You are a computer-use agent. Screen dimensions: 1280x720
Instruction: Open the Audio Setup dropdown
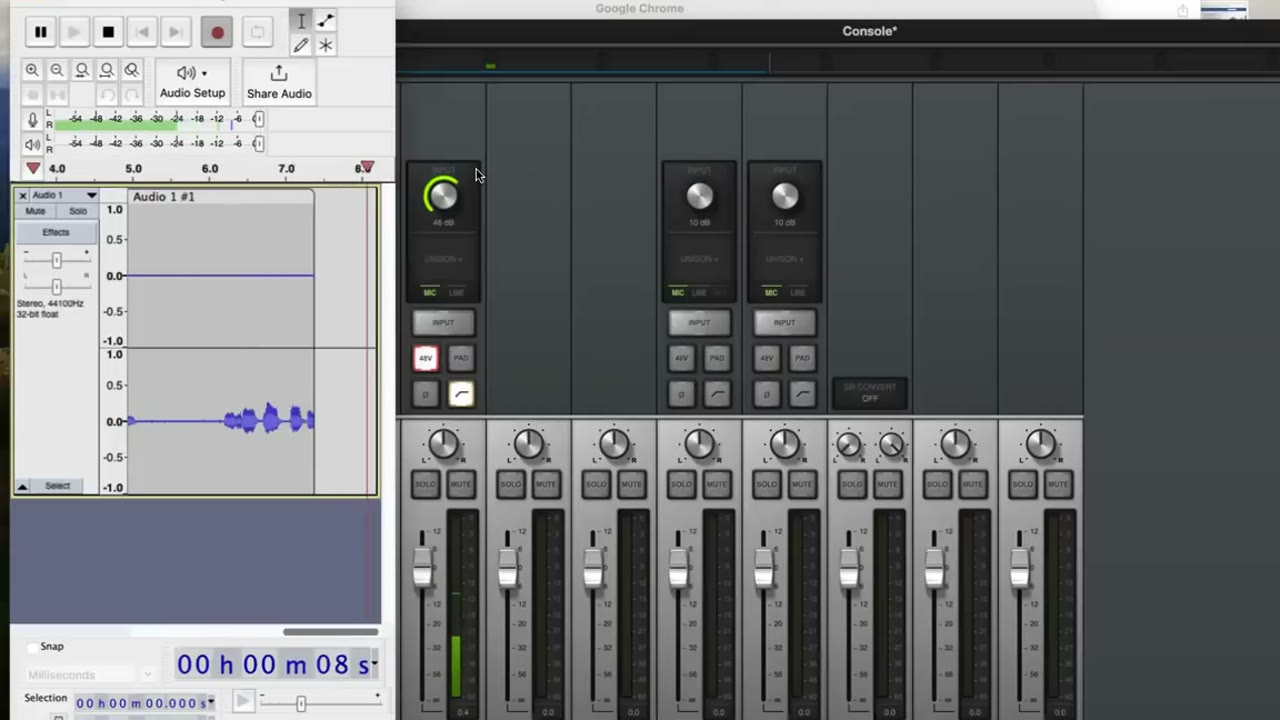193,81
